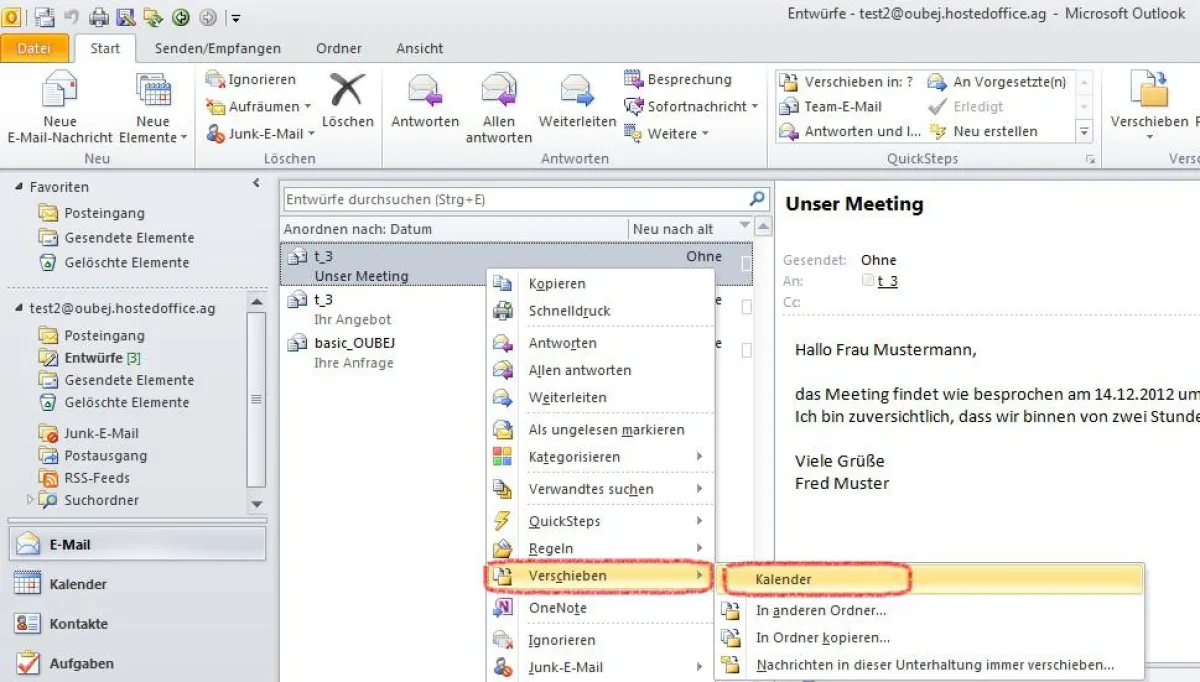Click the print icon in quick access toolbar
This screenshot has height=682, width=1200.
(x=99, y=17)
